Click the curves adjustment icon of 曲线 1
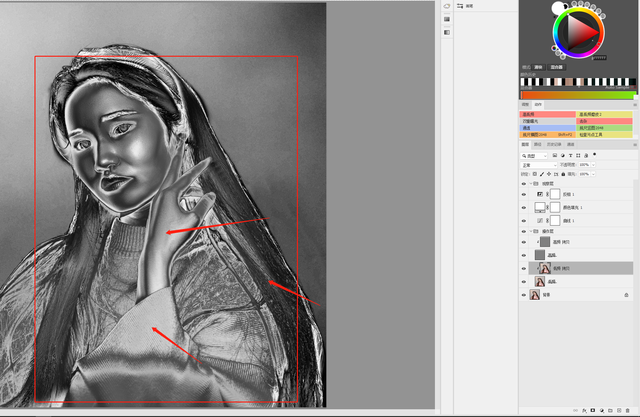 pyautogui.click(x=540, y=221)
